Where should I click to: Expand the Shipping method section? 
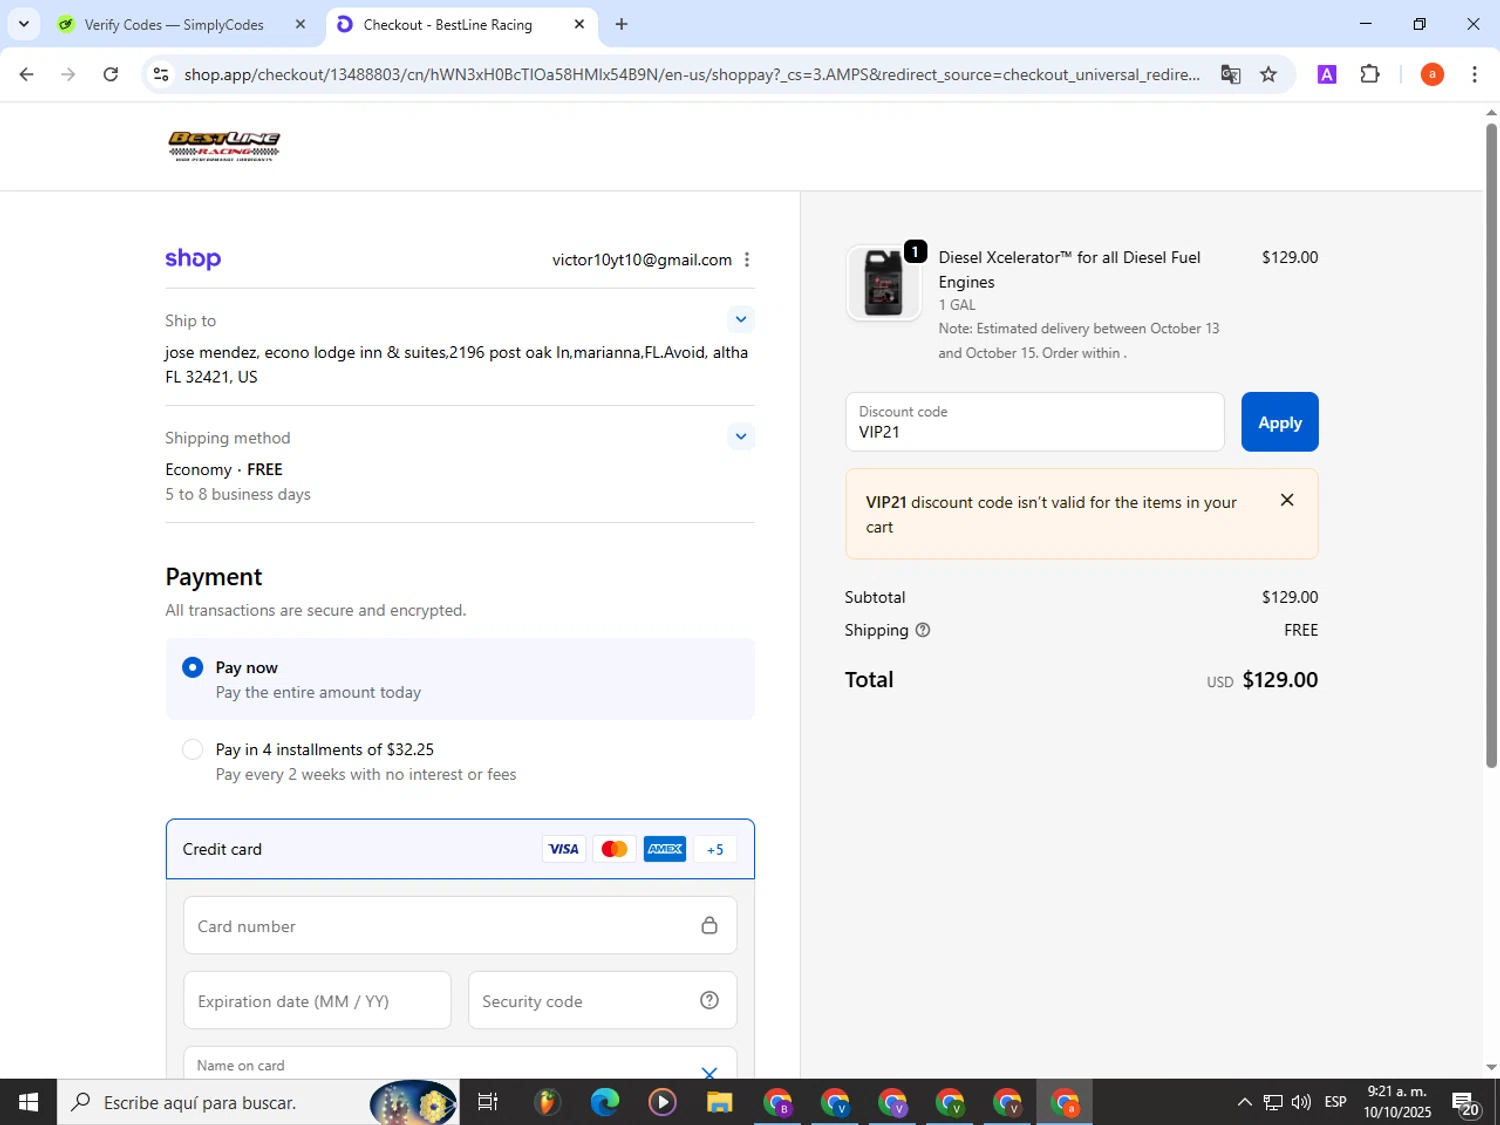(x=740, y=437)
